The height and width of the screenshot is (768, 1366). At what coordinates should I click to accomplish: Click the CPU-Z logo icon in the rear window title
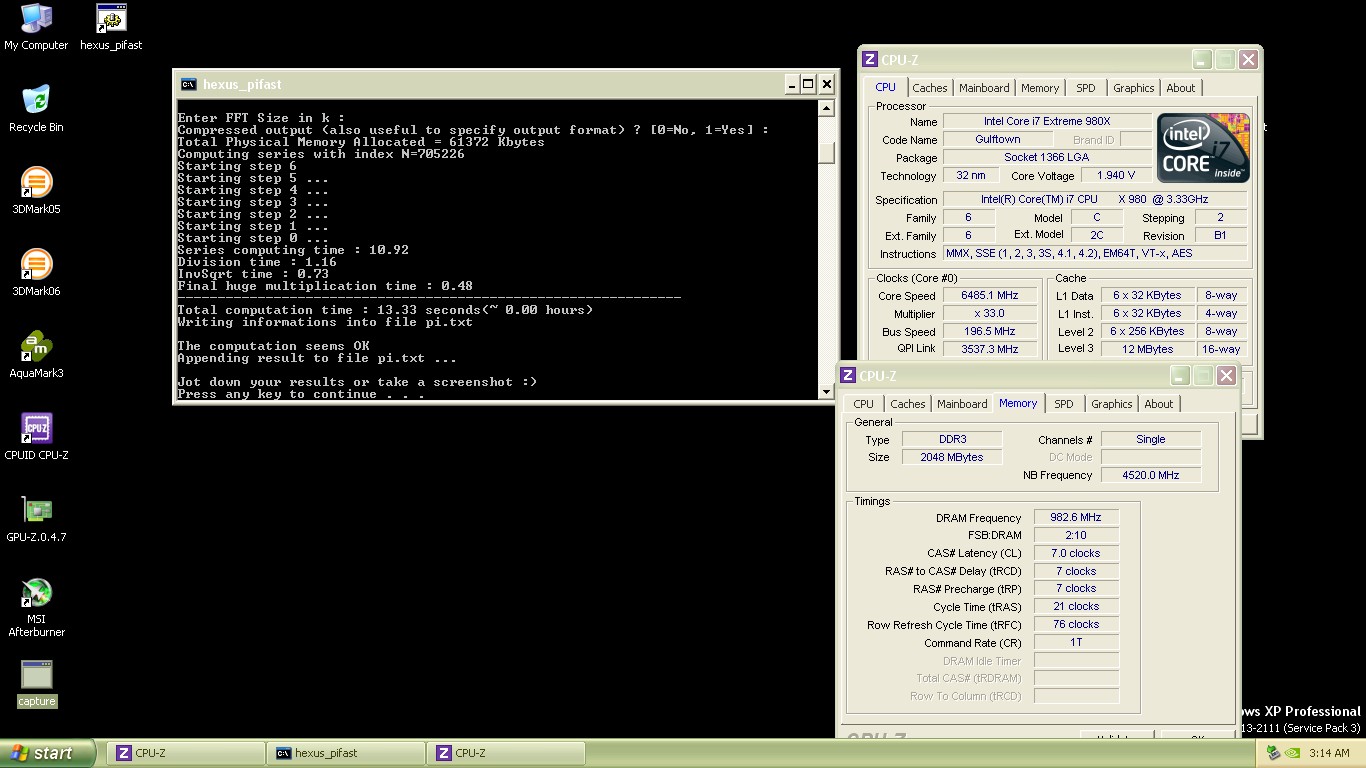pyautogui.click(x=870, y=60)
